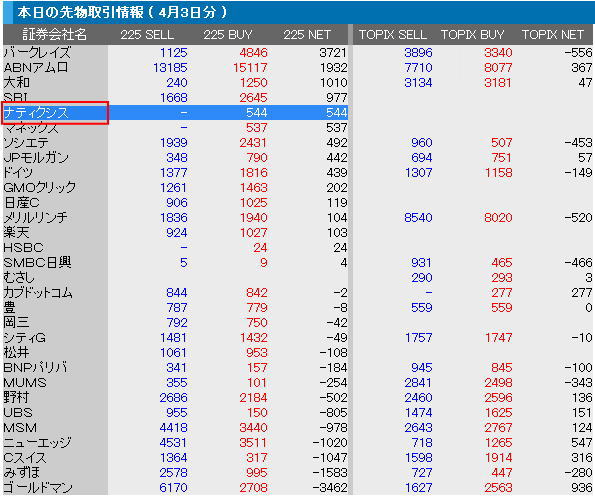The width and height of the screenshot is (595, 496).
Task: Select the 松井 company name
Action: [x=16, y=353]
